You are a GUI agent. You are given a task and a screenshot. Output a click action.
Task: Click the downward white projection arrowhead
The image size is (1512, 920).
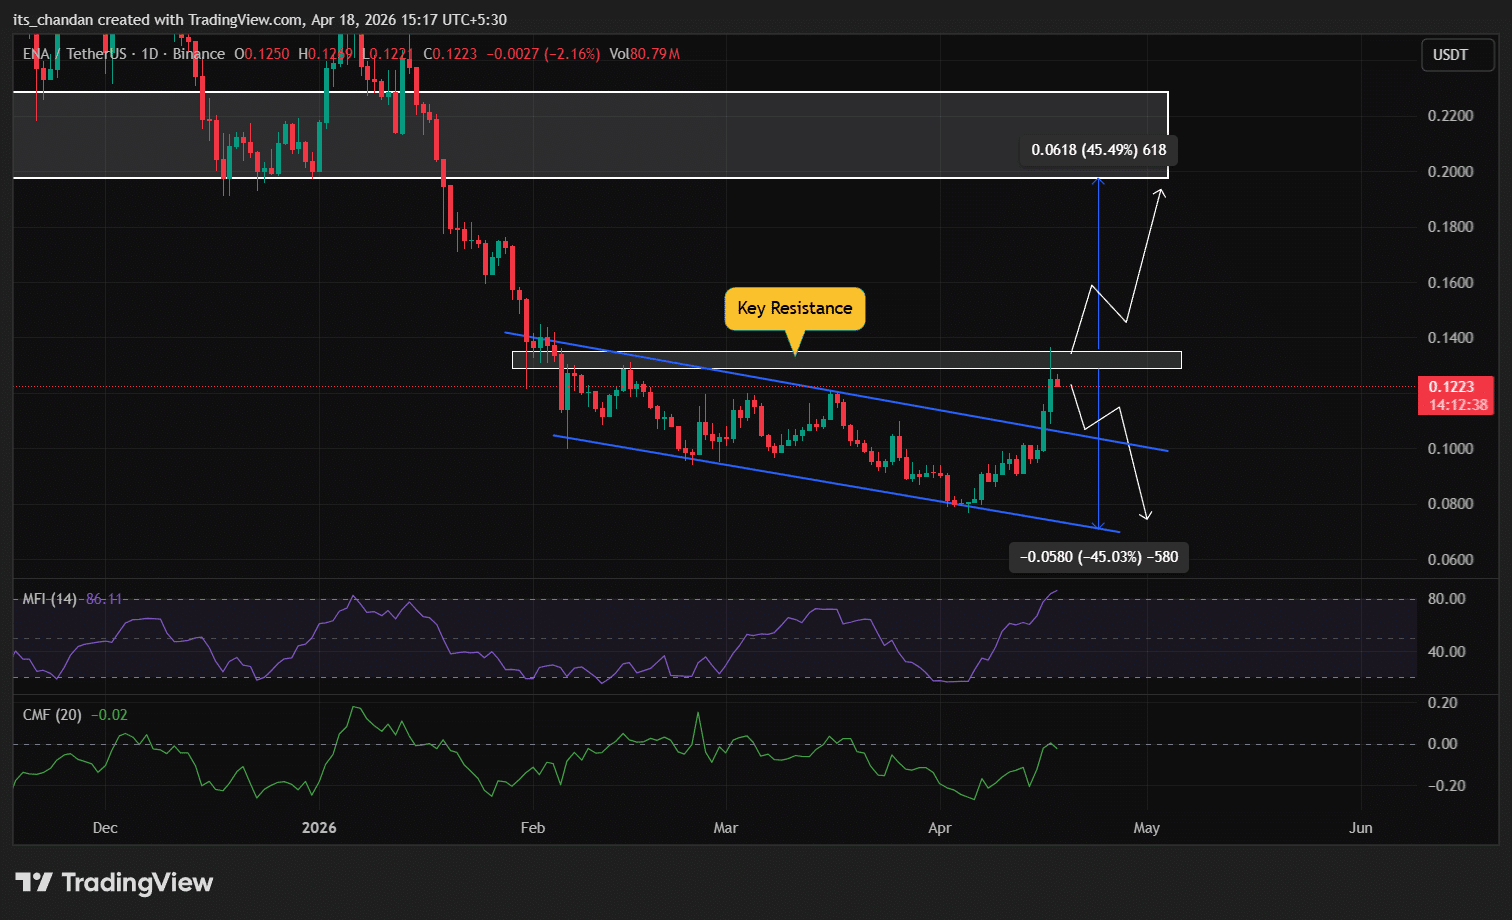[x=1147, y=516]
